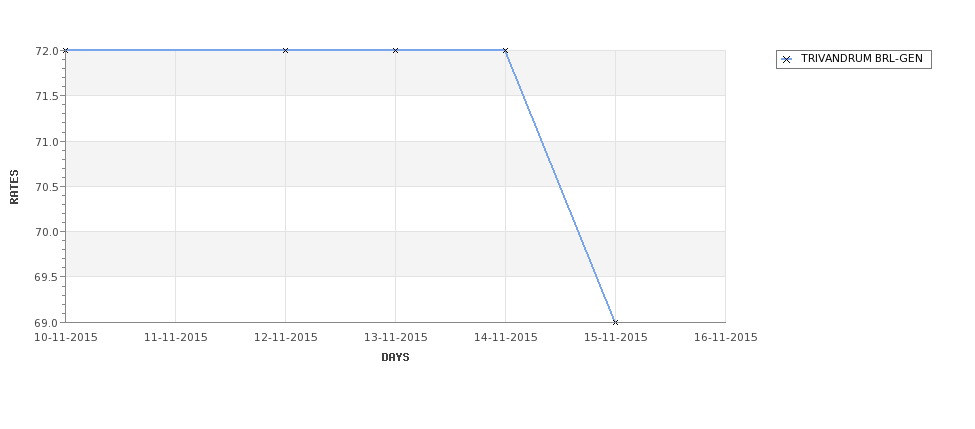Click the 16-11-2015 x-axis label

coord(726,338)
